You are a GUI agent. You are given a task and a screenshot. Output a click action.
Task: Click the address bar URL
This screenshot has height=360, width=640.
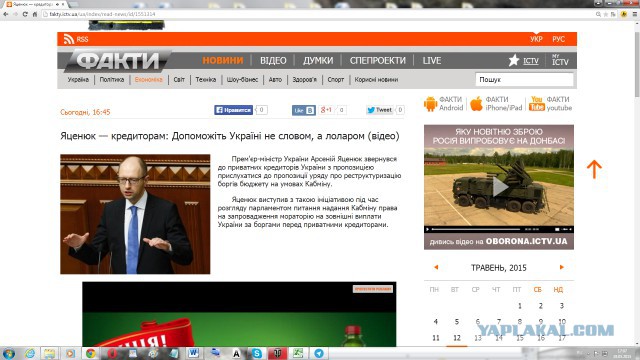tap(102, 14)
